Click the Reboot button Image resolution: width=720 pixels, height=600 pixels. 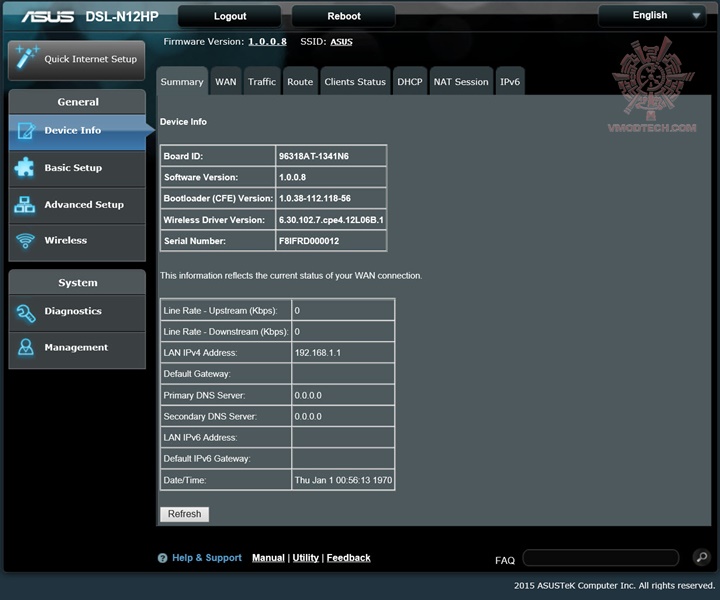click(x=343, y=16)
